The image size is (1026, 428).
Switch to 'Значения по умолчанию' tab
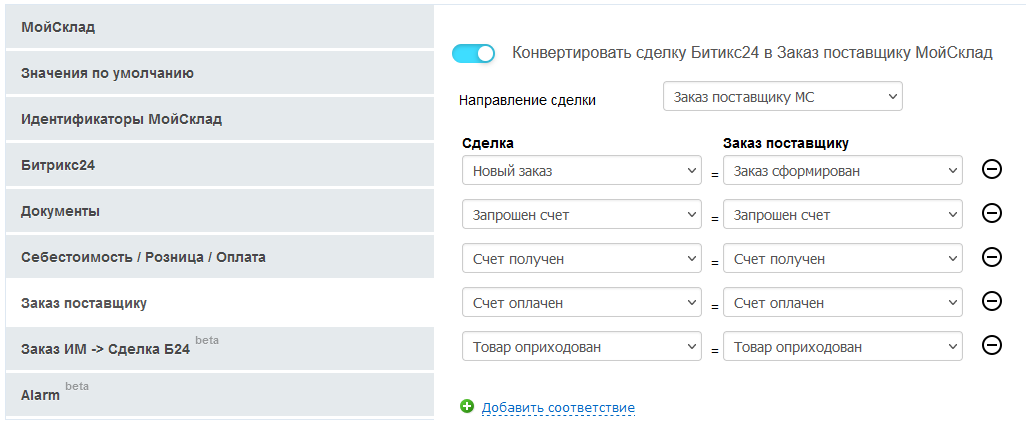click(x=219, y=73)
